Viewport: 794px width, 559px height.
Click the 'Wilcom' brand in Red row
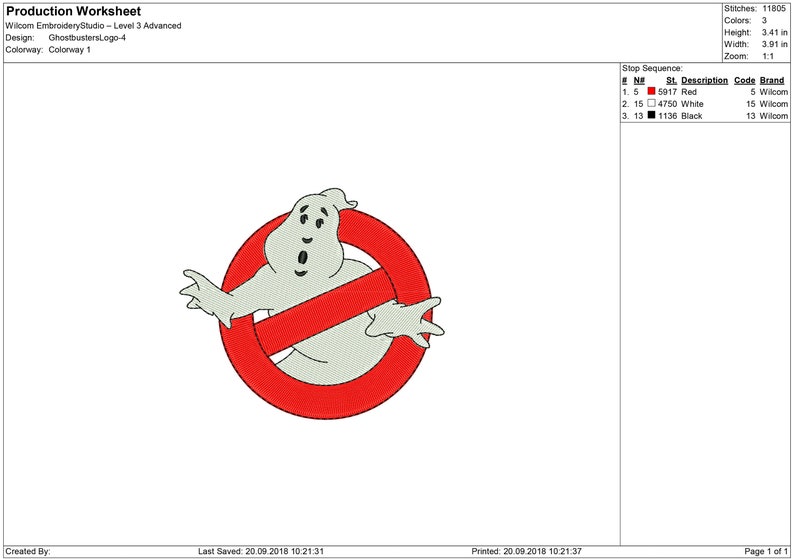(774, 92)
